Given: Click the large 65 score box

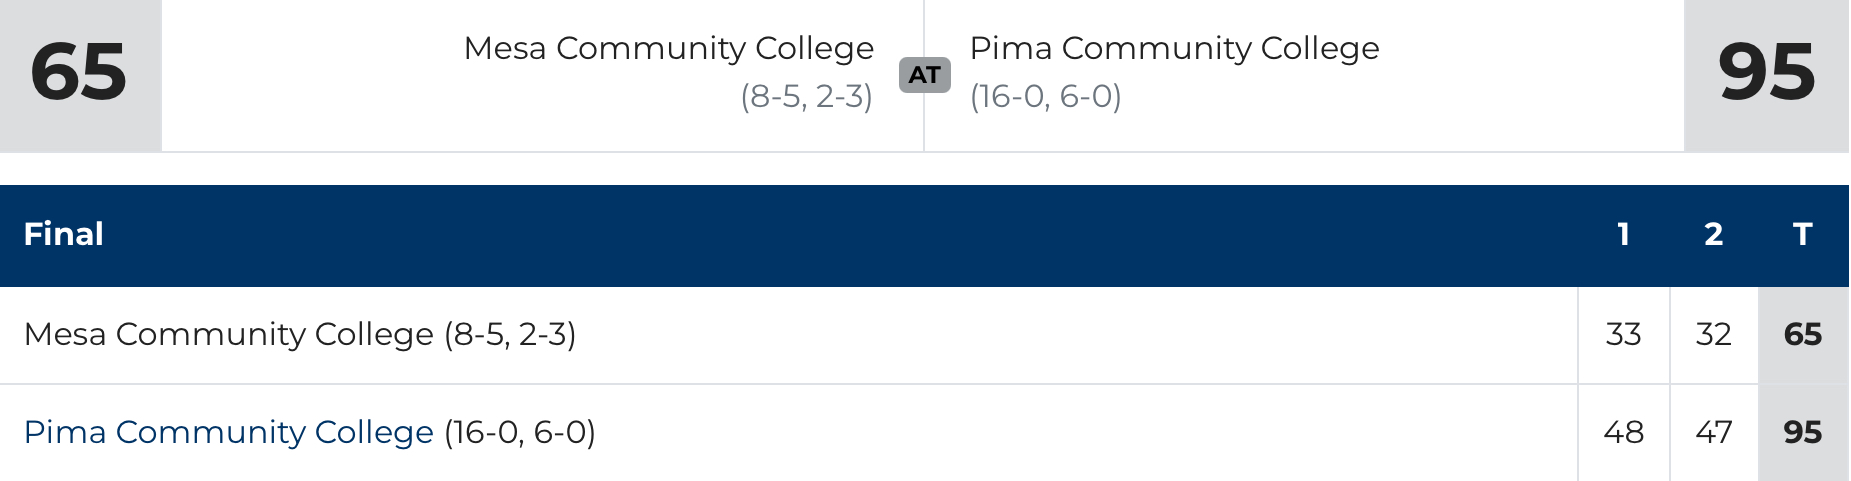Looking at the screenshot, I should tap(79, 73).
